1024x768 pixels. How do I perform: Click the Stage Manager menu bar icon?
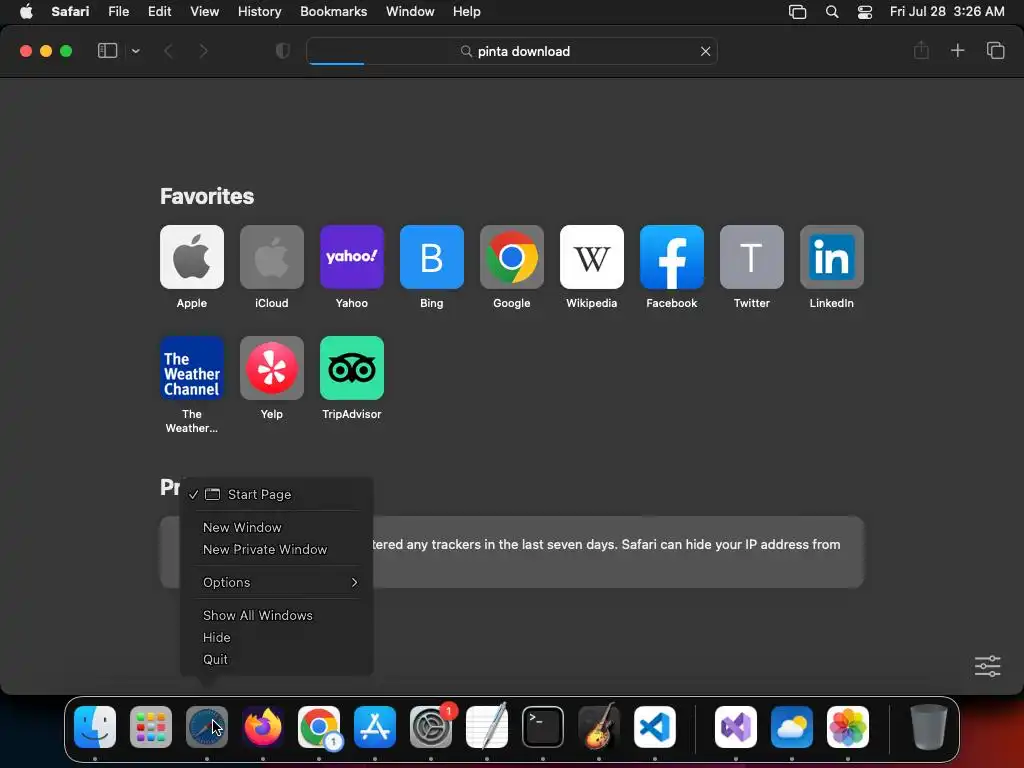point(797,12)
